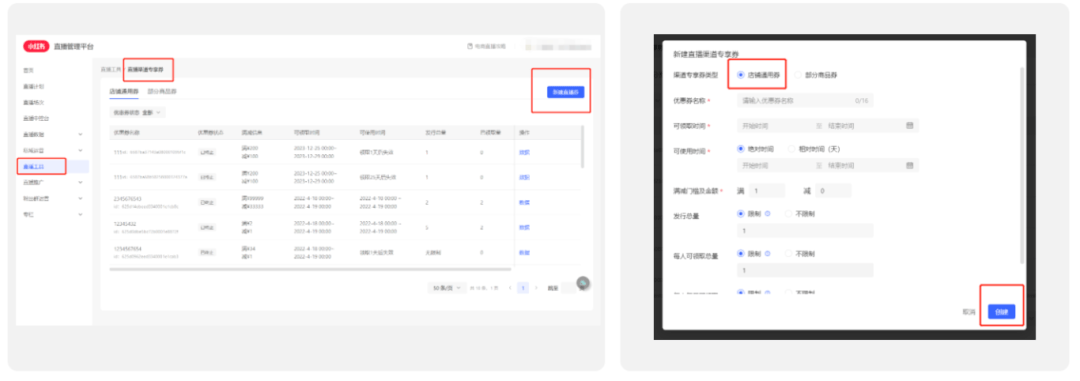The width and height of the screenshot is (1080, 381).
Task: Click 数据 link for coupon 2345676543
Action: pyautogui.click(x=523, y=202)
